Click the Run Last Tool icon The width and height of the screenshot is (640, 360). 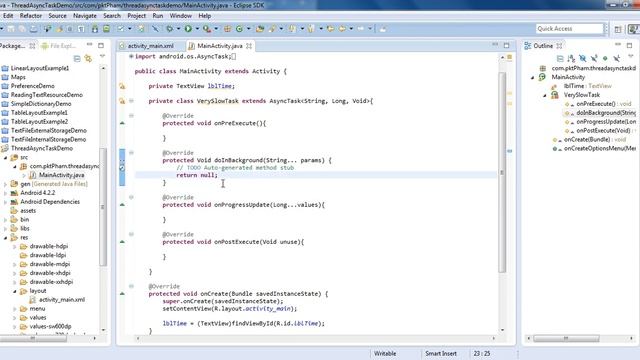coord(207,29)
